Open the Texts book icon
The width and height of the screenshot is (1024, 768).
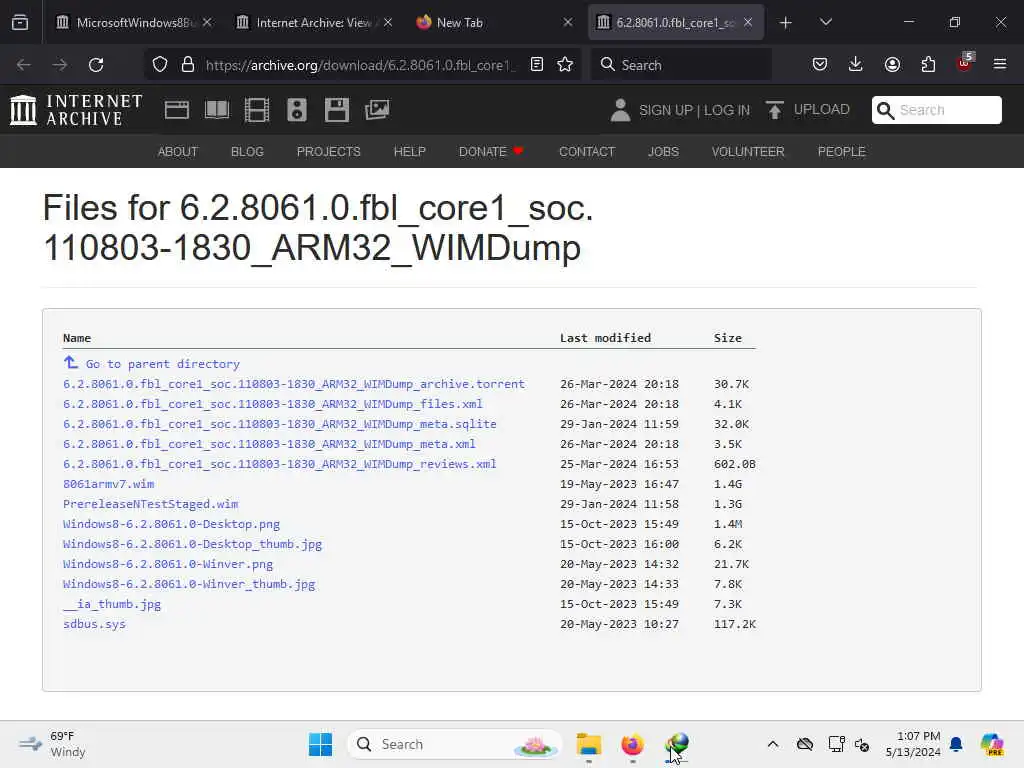(217, 110)
